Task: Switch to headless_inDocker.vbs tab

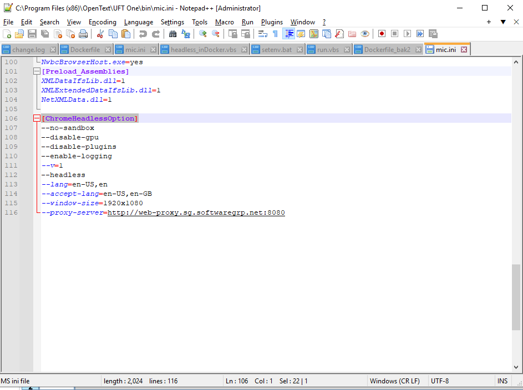Action: click(x=203, y=50)
